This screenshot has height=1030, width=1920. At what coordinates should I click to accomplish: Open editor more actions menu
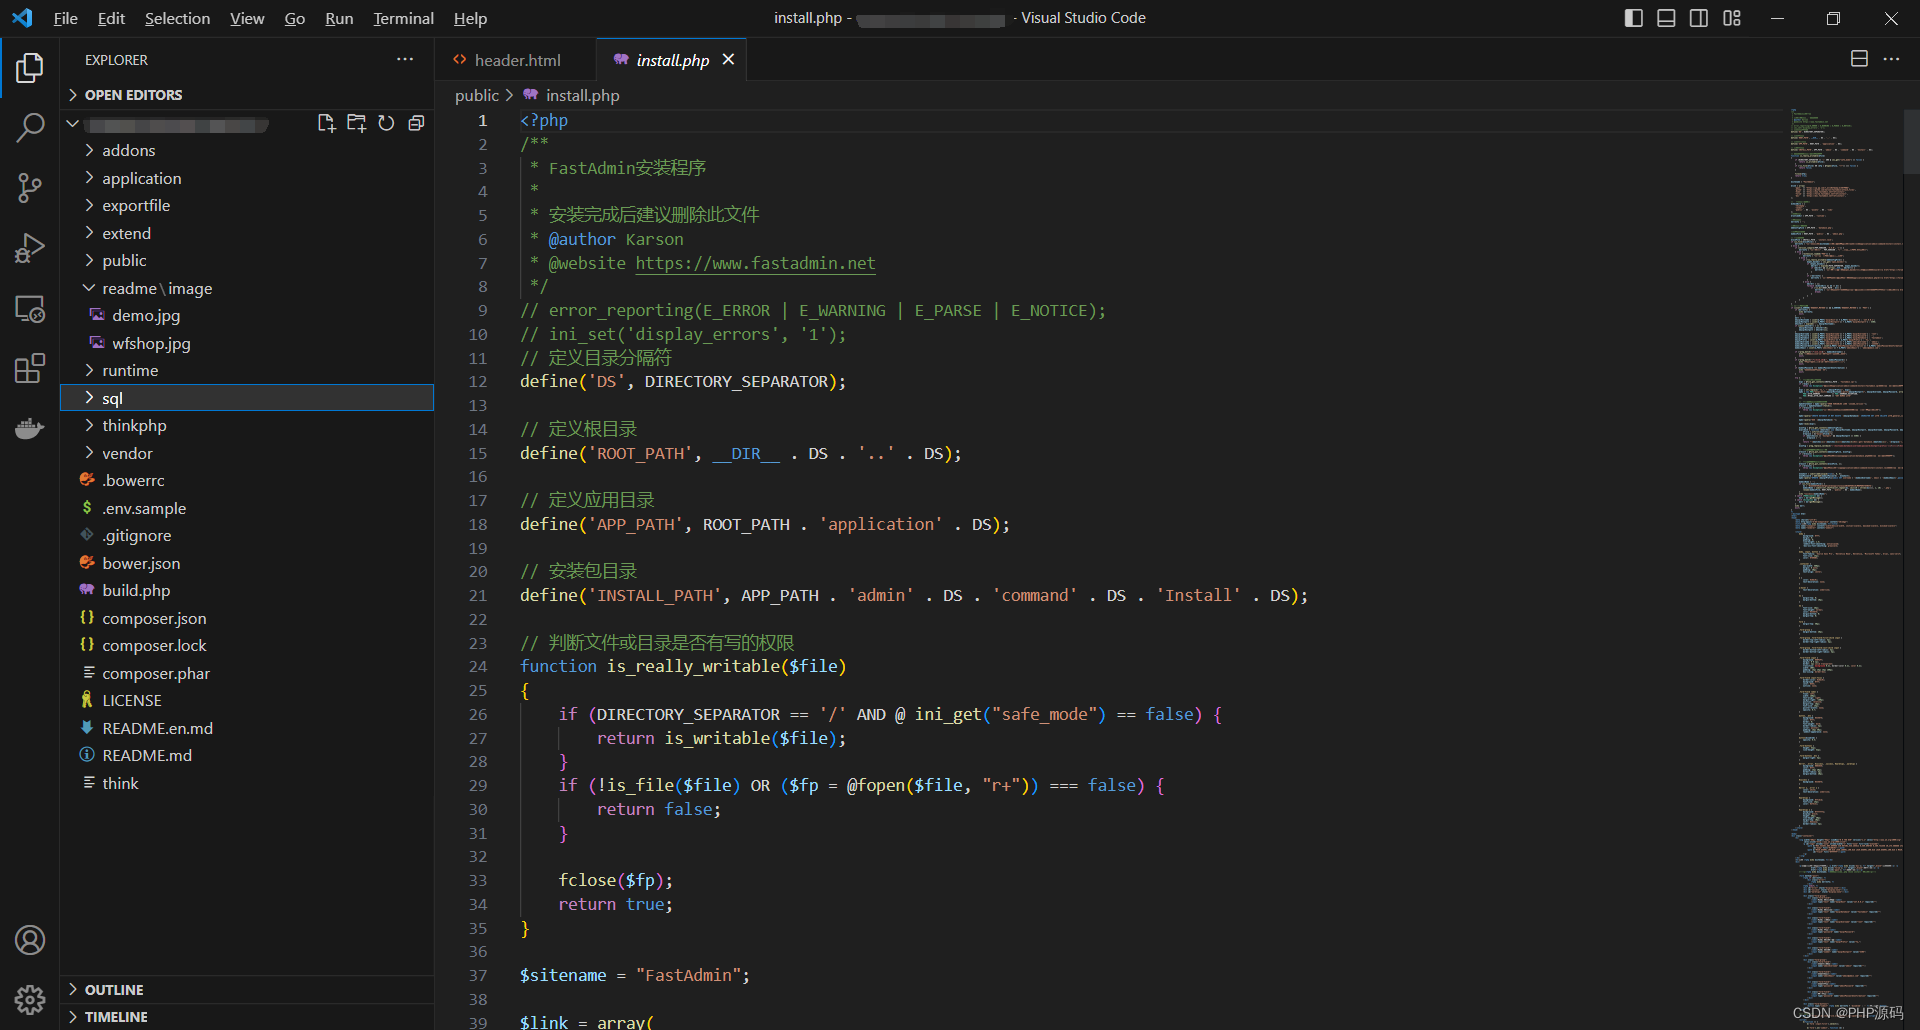point(1891,59)
